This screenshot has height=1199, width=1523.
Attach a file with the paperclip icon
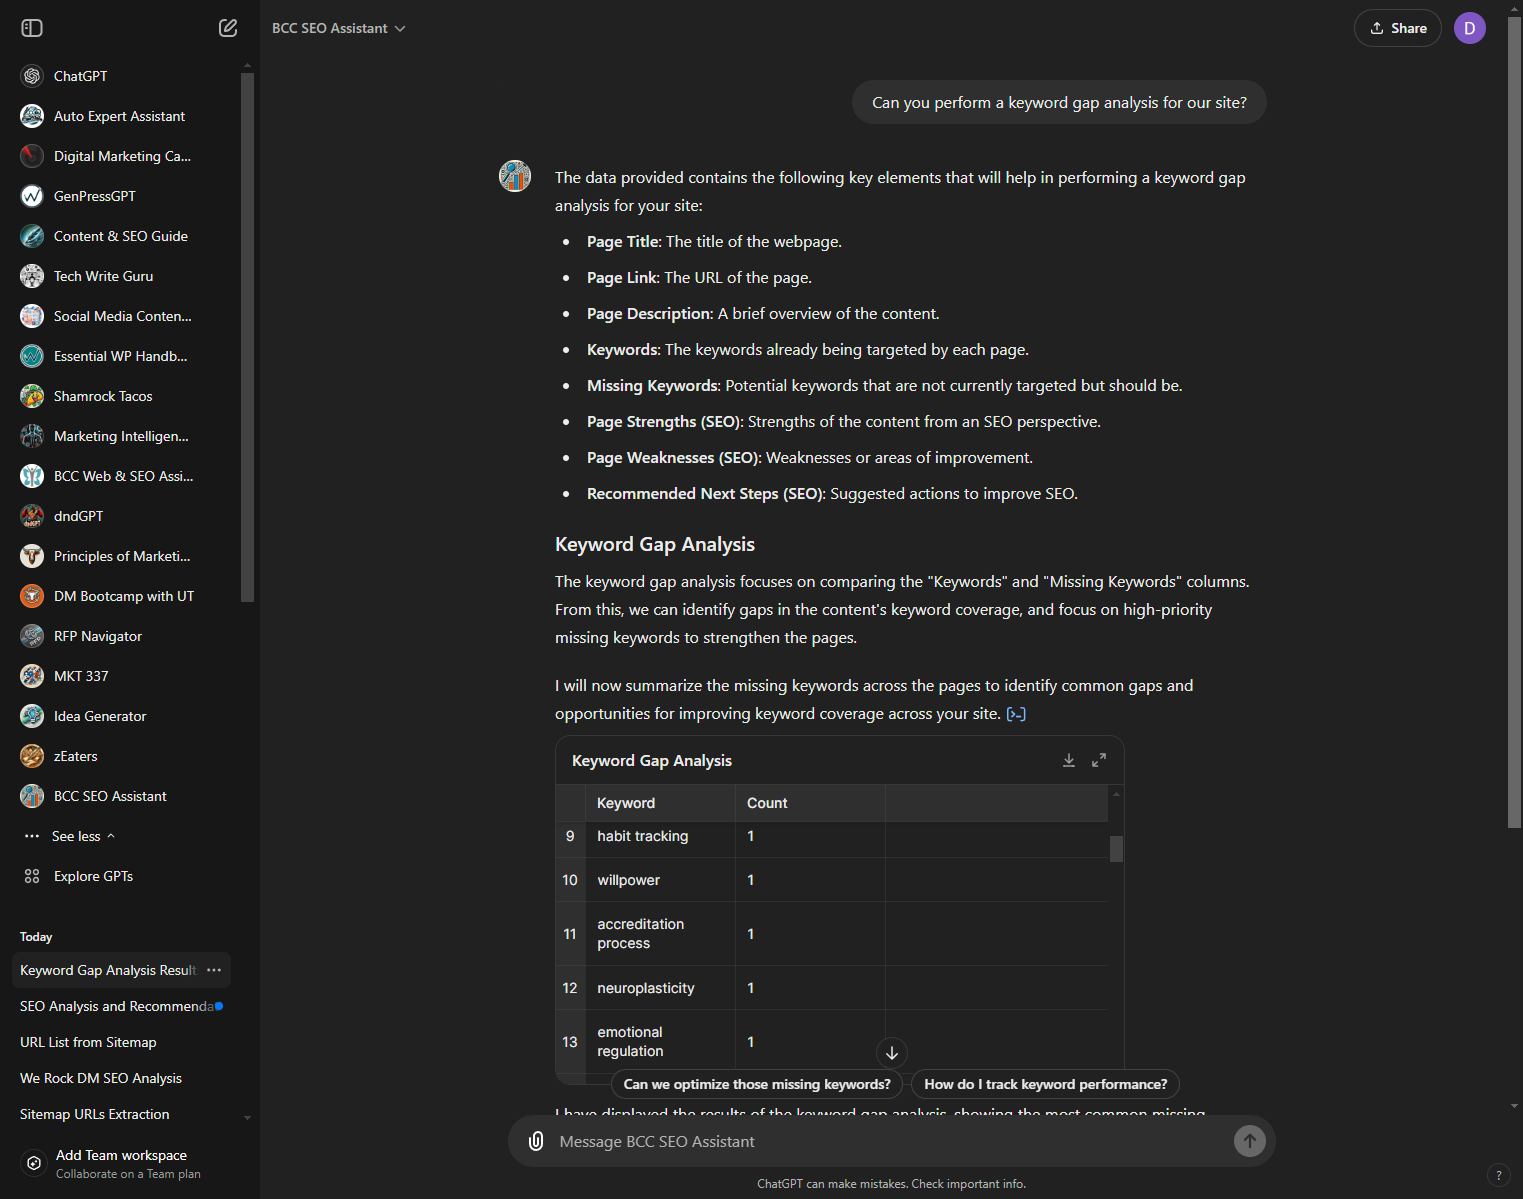536,1141
